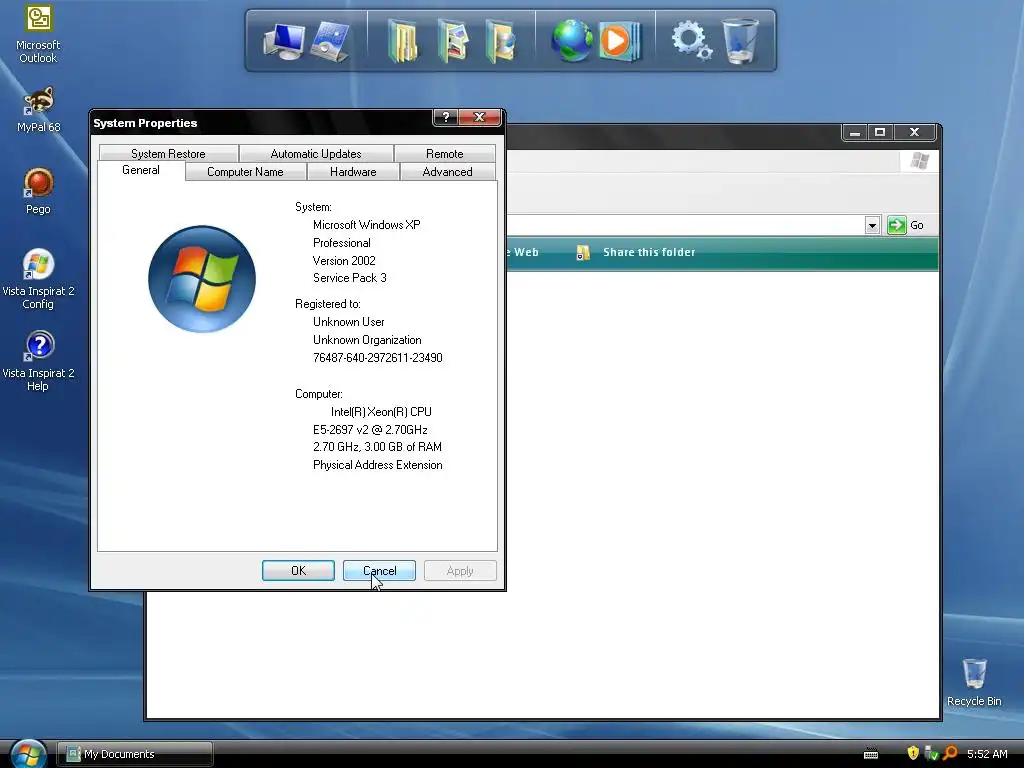Open the recycle bin dock icon
1024x768 pixels.
click(740, 41)
